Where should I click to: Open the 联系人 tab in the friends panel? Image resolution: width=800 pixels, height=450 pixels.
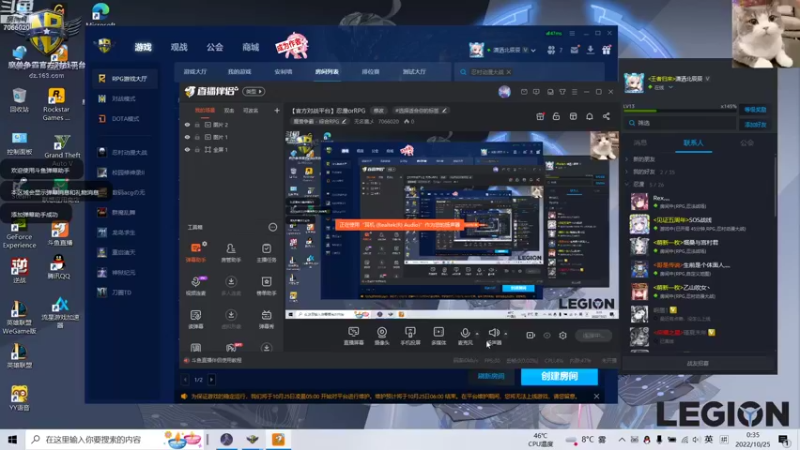point(693,143)
